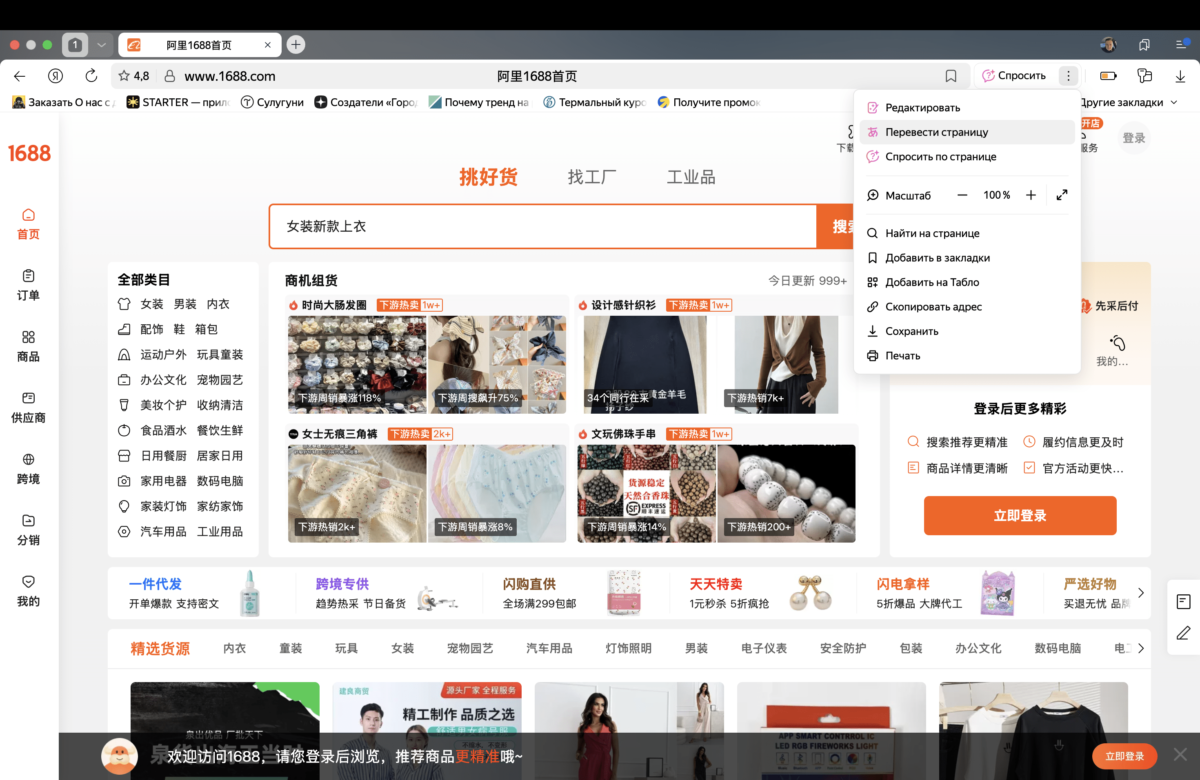Switch to the 找工厂 tab
This screenshot has width=1200, height=780.
592,177
